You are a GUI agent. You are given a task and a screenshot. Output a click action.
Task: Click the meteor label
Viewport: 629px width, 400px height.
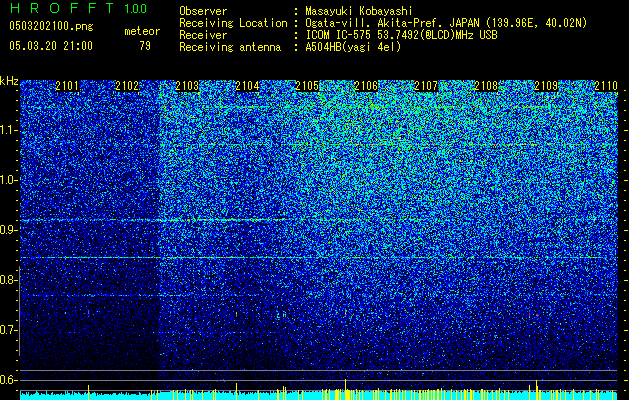click(142, 31)
